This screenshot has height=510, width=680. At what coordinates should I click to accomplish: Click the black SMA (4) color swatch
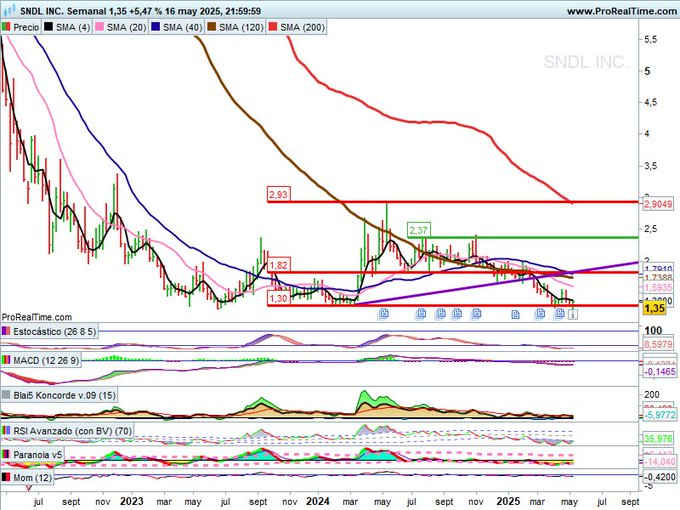[48, 27]
